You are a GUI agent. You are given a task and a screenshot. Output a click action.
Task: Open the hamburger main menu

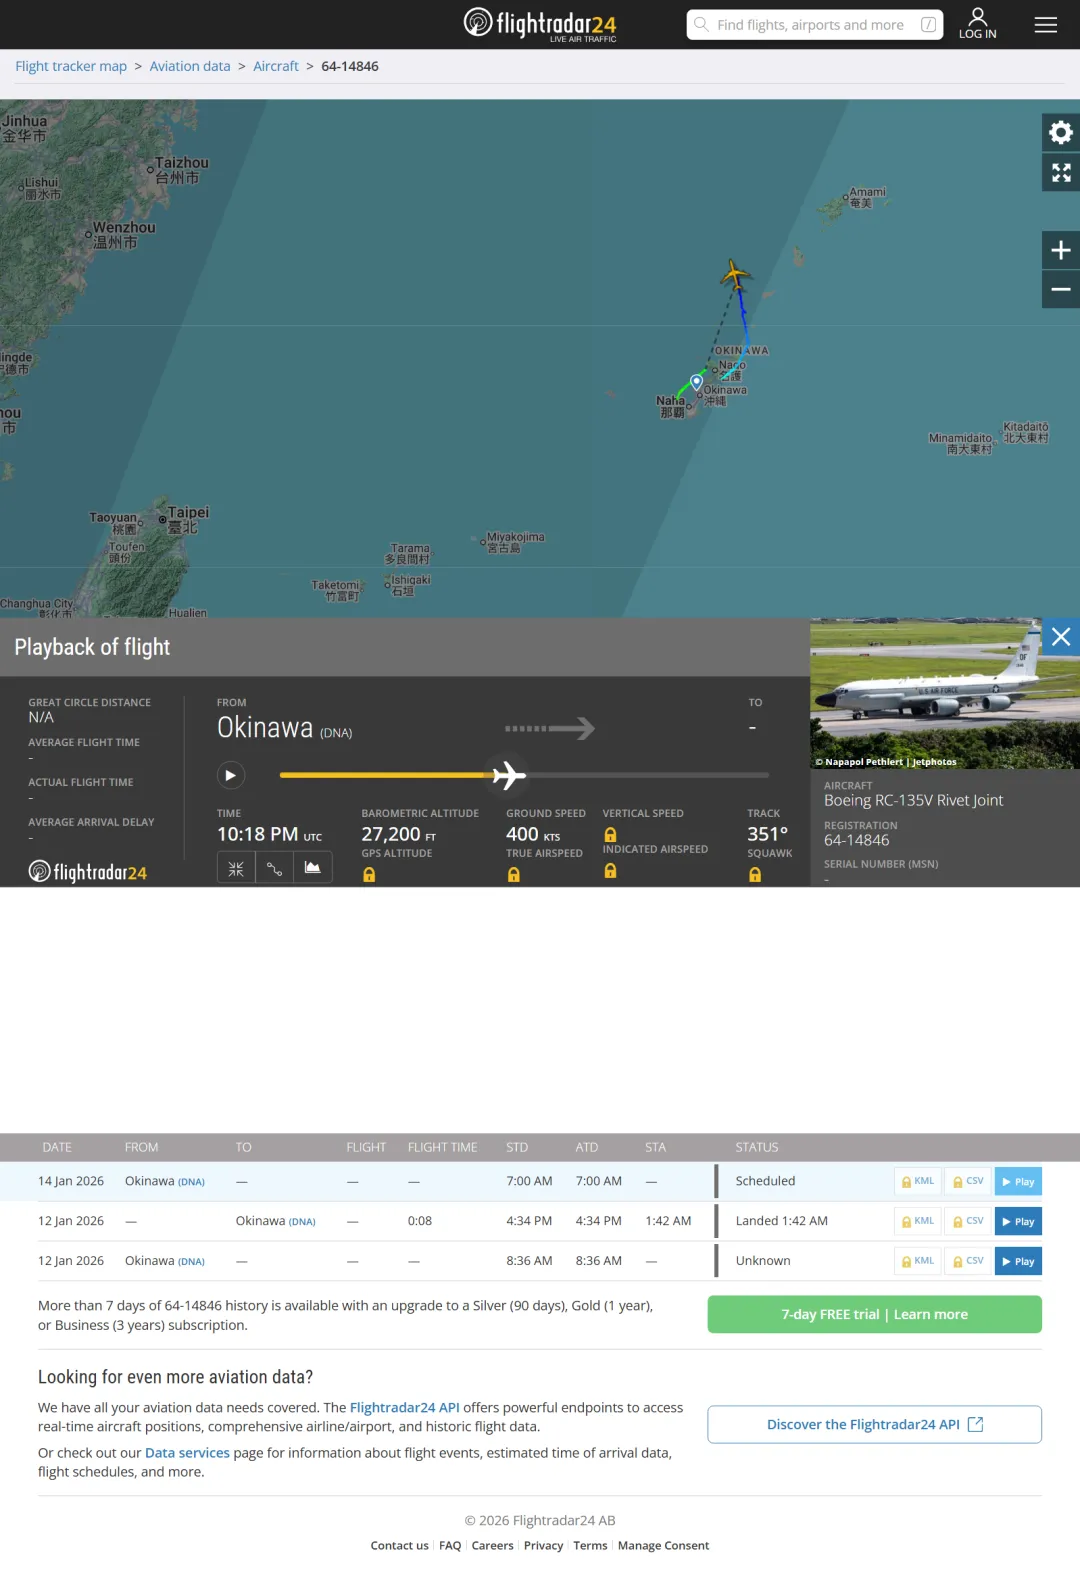(1046, 25)
